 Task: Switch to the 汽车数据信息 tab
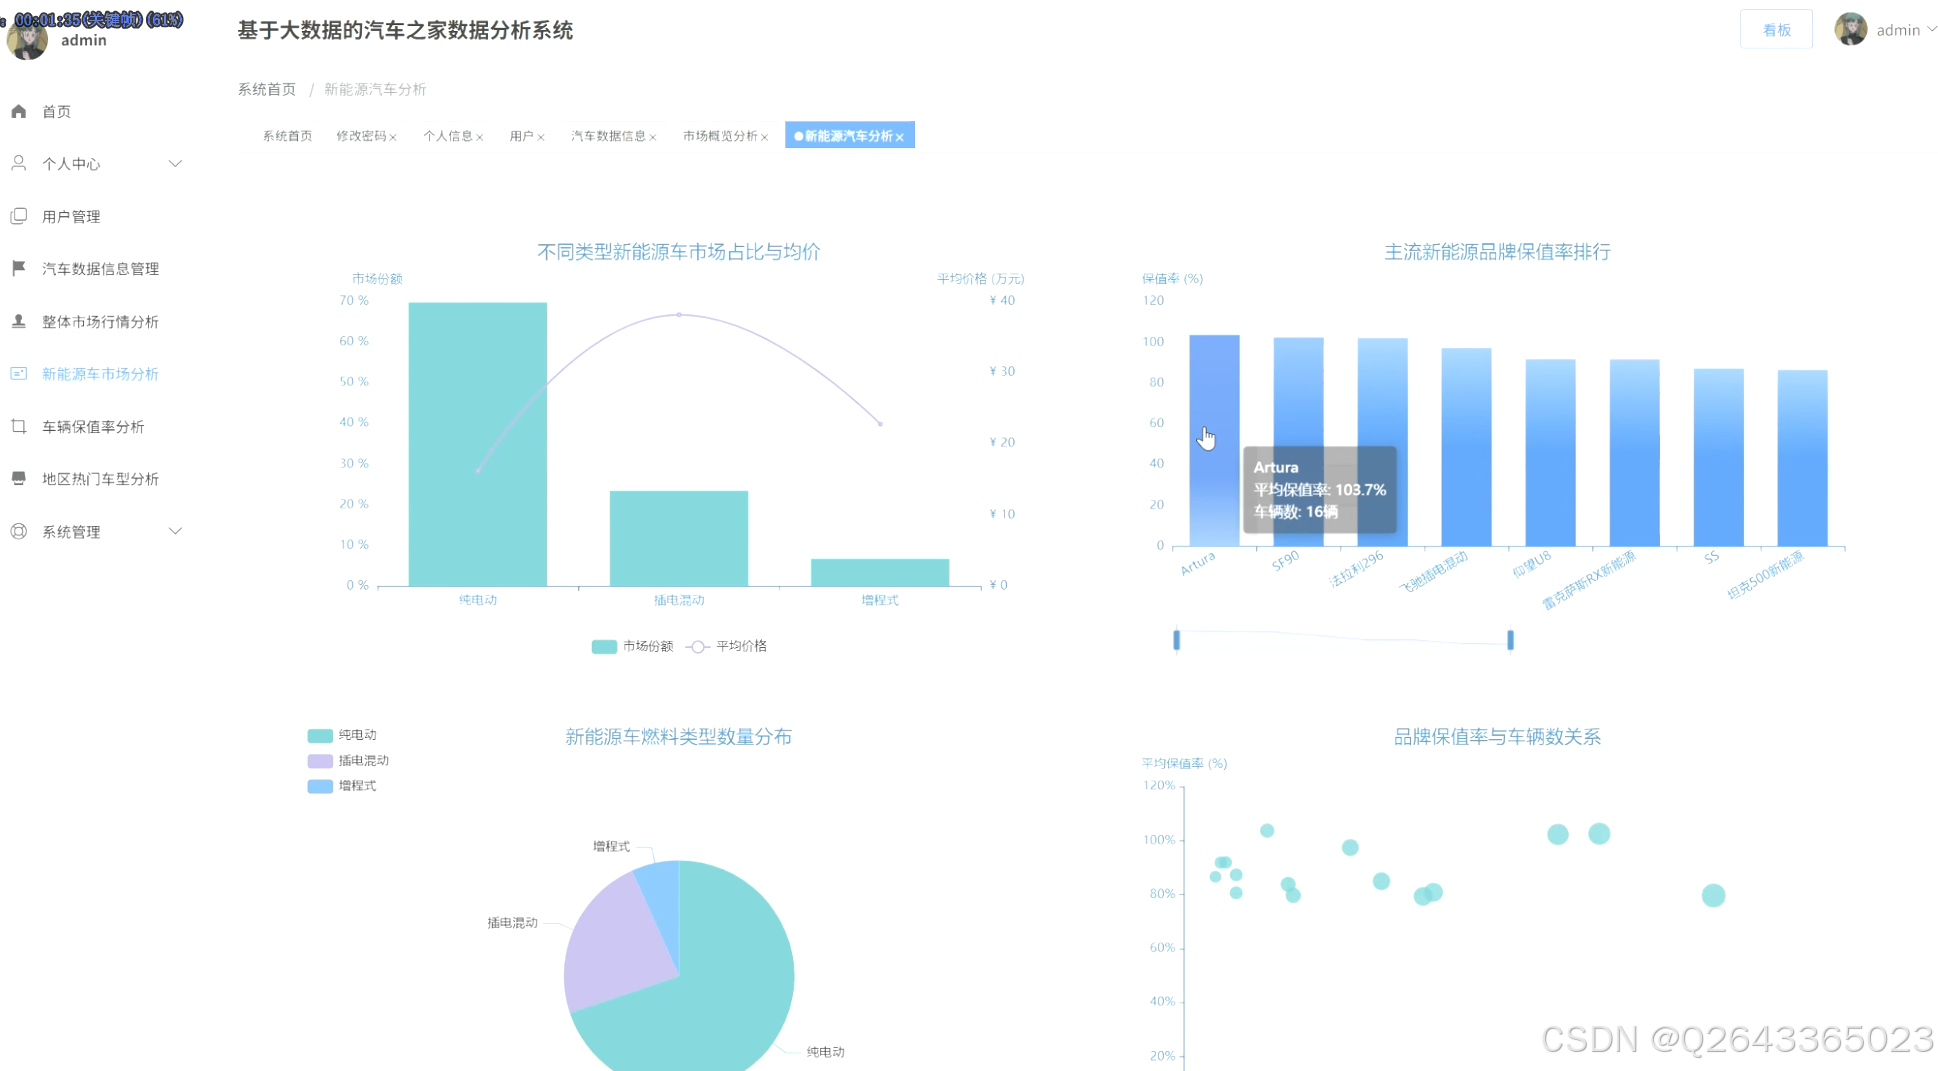pos(609,136)
